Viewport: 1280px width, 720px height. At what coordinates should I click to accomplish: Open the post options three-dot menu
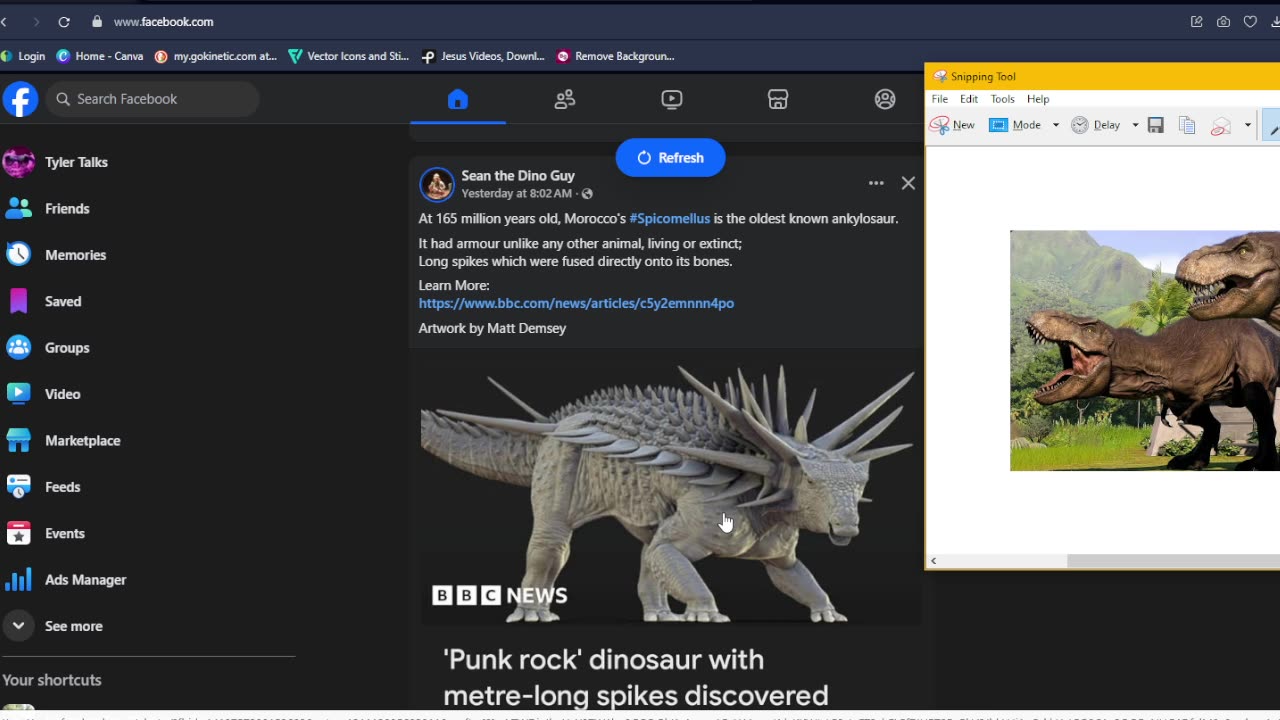coord(876,183)
